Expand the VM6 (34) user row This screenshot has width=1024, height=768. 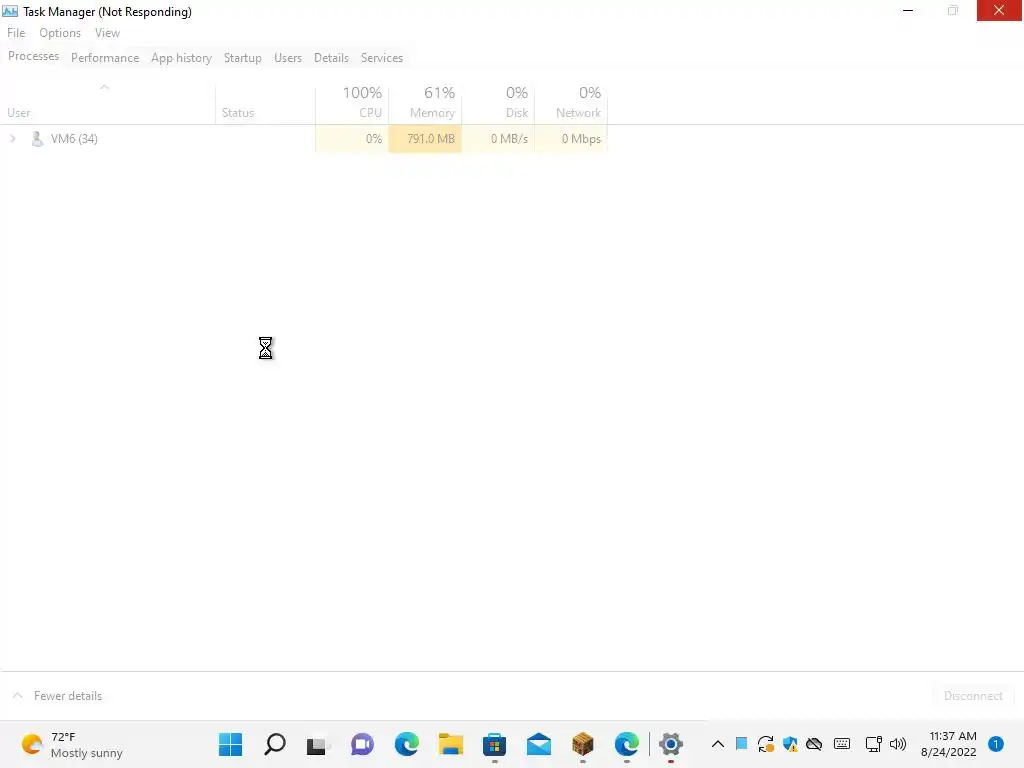(12, 138)
